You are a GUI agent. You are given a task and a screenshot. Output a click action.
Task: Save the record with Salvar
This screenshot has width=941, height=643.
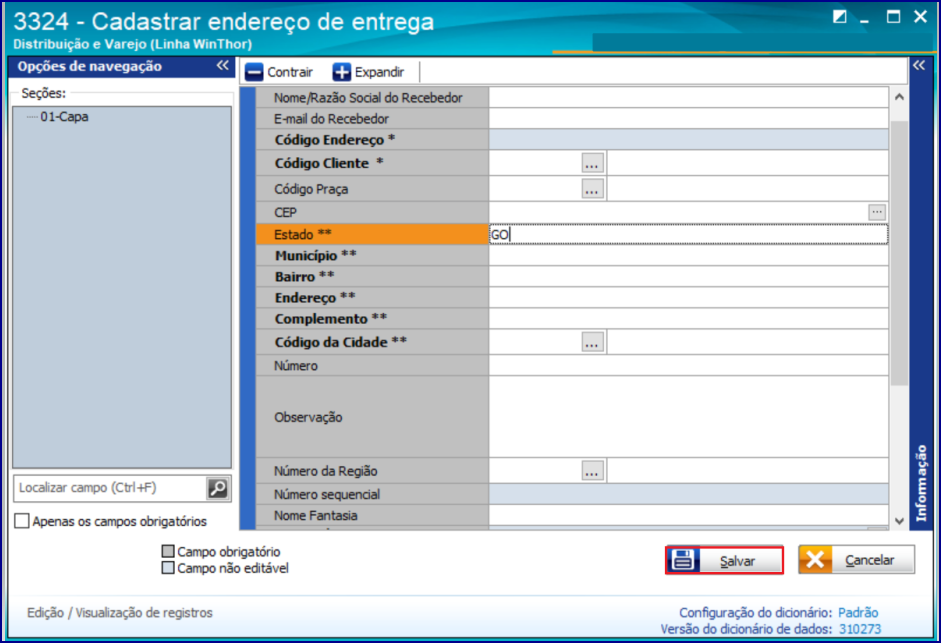tap(724, 560)
